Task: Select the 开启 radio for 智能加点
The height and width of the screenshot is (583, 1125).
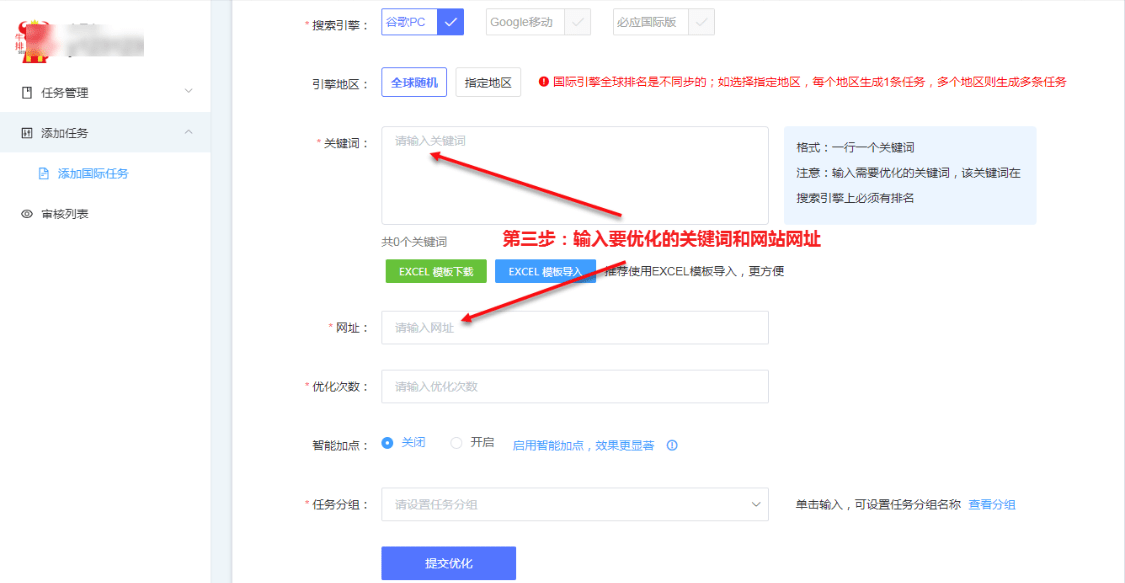Action: point(456,443)
